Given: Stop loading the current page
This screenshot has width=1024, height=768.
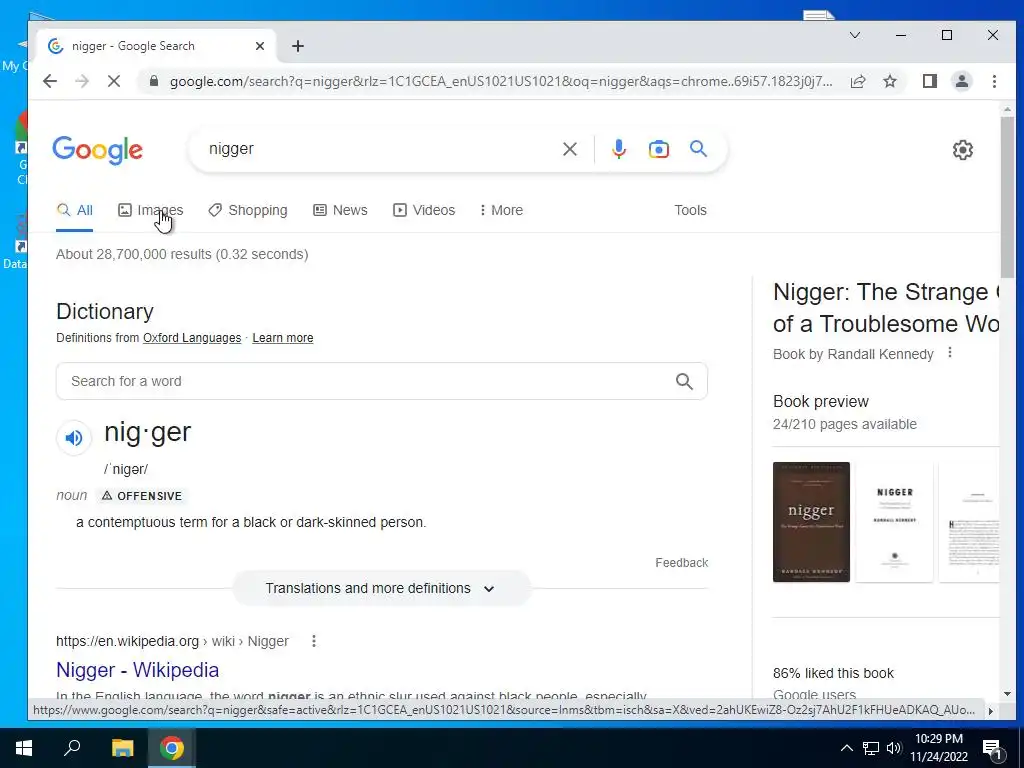Looking at the screenshot, I should [x=114, y=81].
